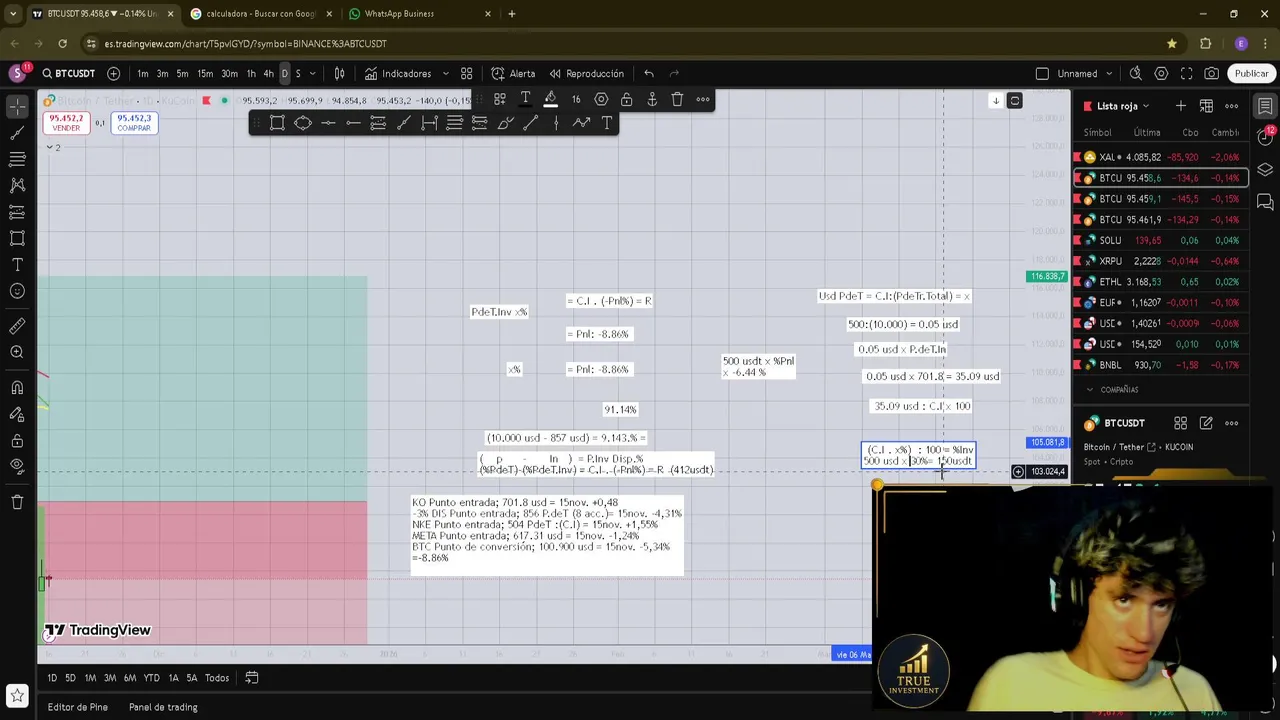Toggle magnet mode in left sidebar
Screen dimensions: 1280x720
(17, 387)
